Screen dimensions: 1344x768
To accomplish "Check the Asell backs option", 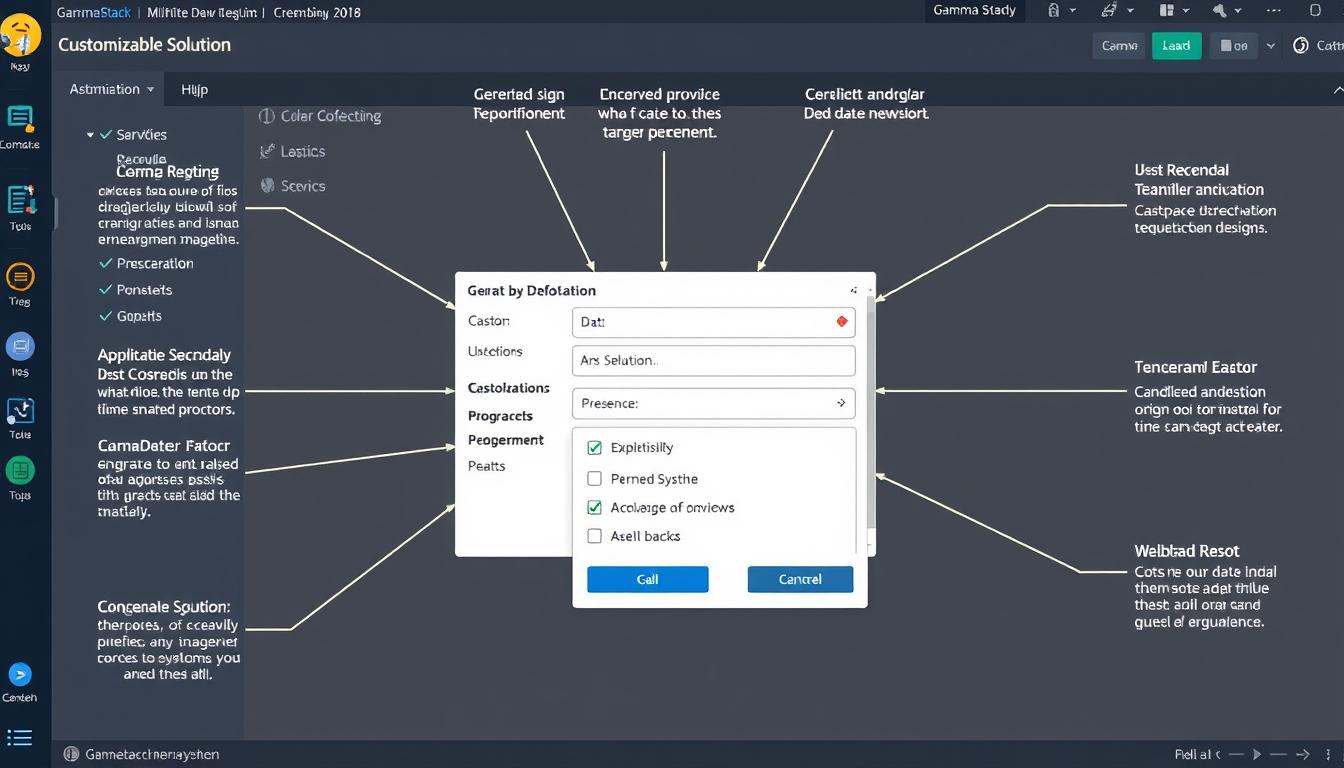I will pos(595,536).
